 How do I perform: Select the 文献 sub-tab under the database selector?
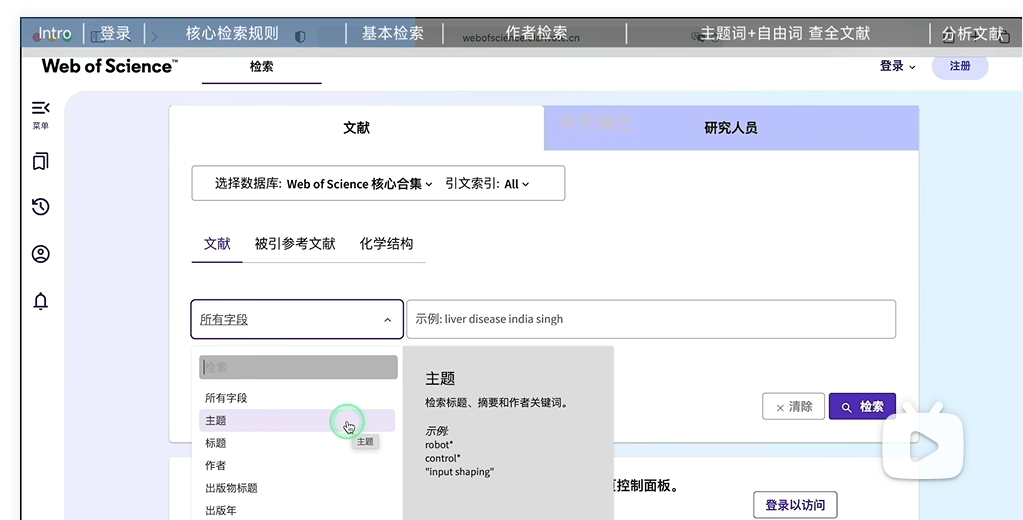click(217, 244)
